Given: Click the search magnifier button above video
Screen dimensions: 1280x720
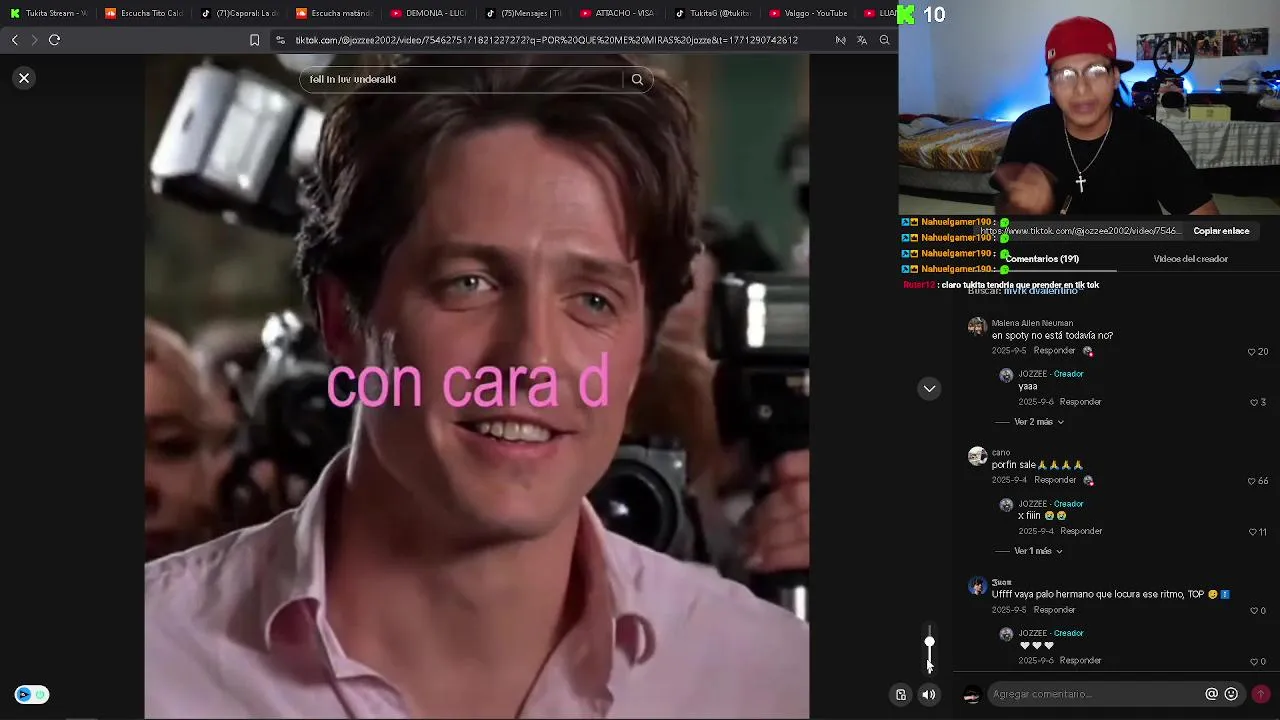Looking at the screenshot, I should tap(637, 79).
